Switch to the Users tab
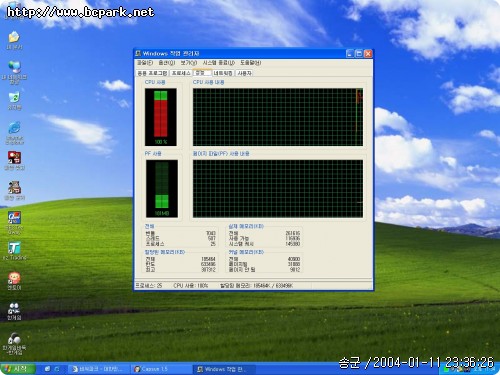The width and height of the screenshot is (500, 375). tap(244, 73)
